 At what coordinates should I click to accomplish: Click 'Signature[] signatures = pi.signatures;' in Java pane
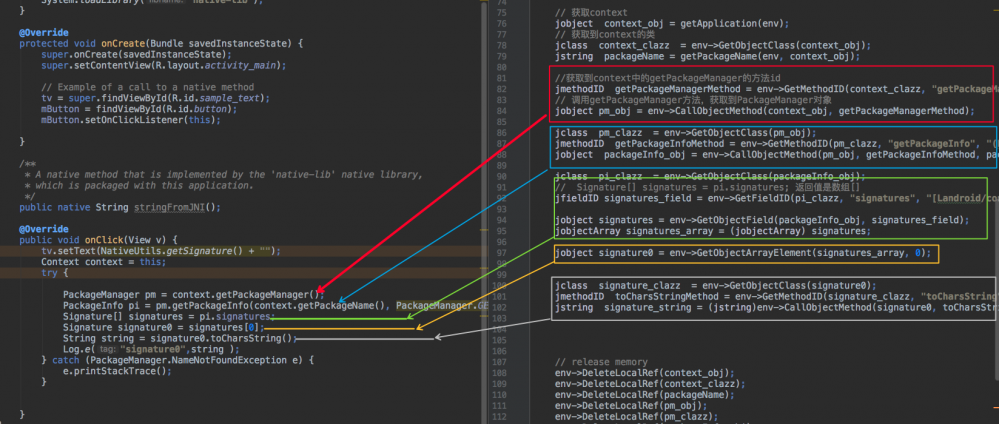click(x=168, y=316)
